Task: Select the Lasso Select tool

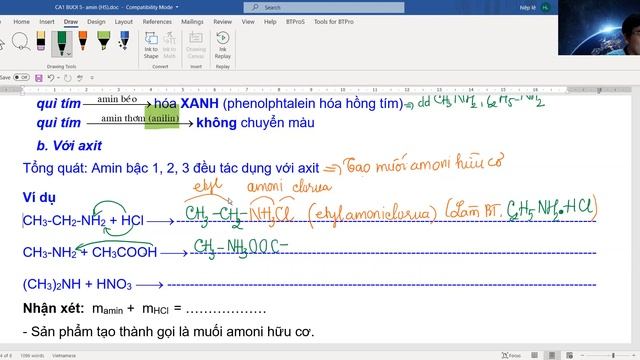Action: pos(20,42)
